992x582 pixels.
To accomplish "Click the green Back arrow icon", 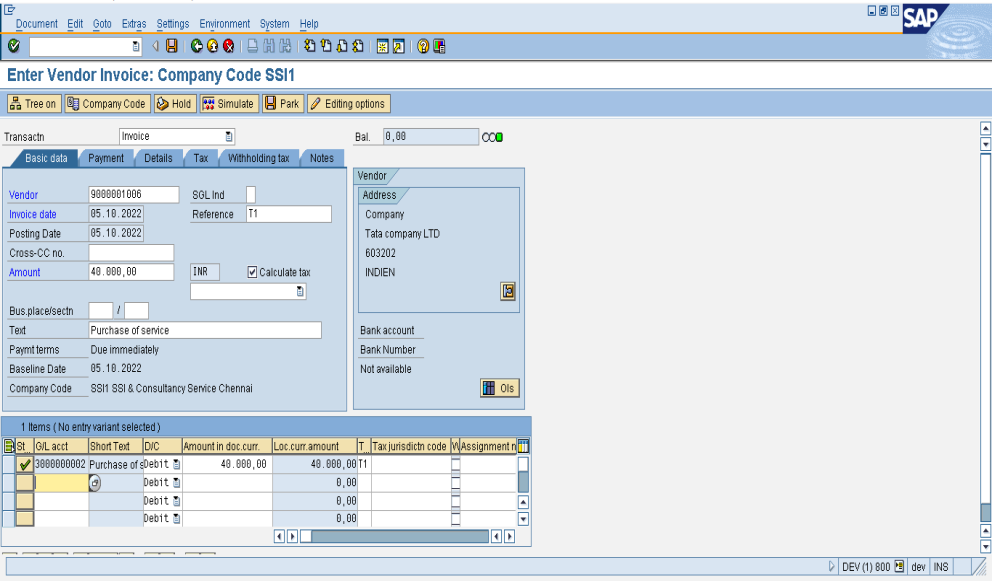I will 196,47.
